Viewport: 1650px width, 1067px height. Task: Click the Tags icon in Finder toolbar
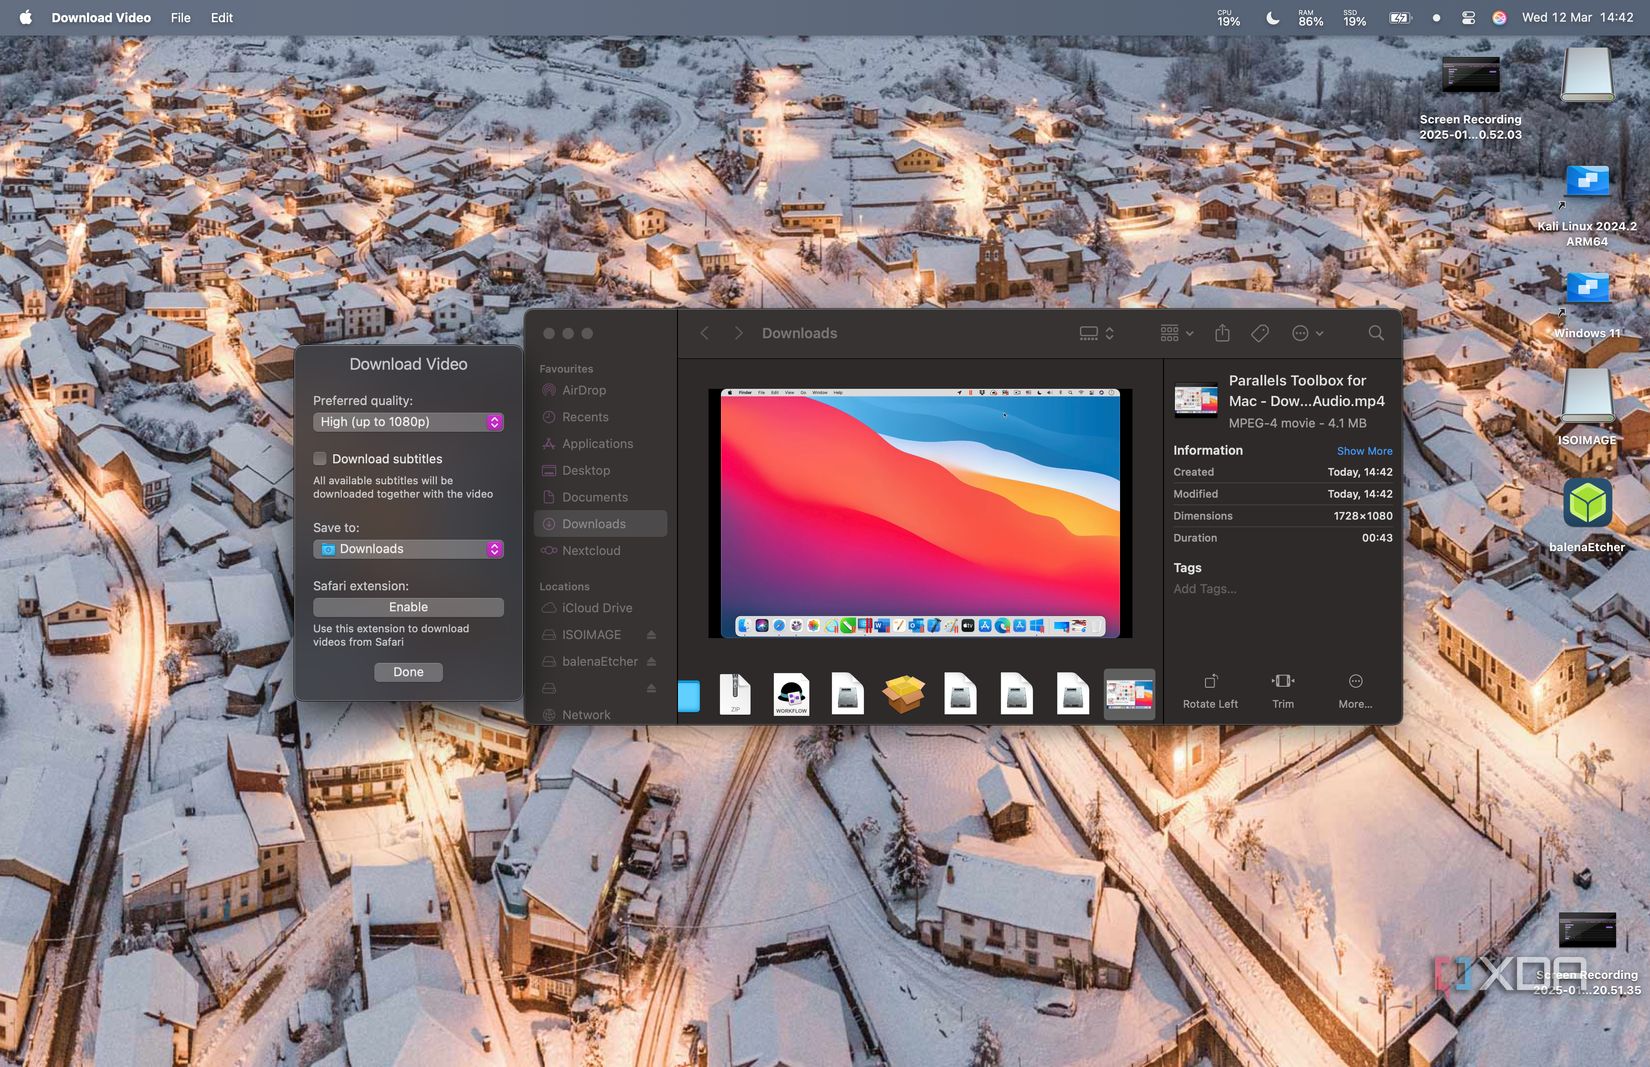1260,333
